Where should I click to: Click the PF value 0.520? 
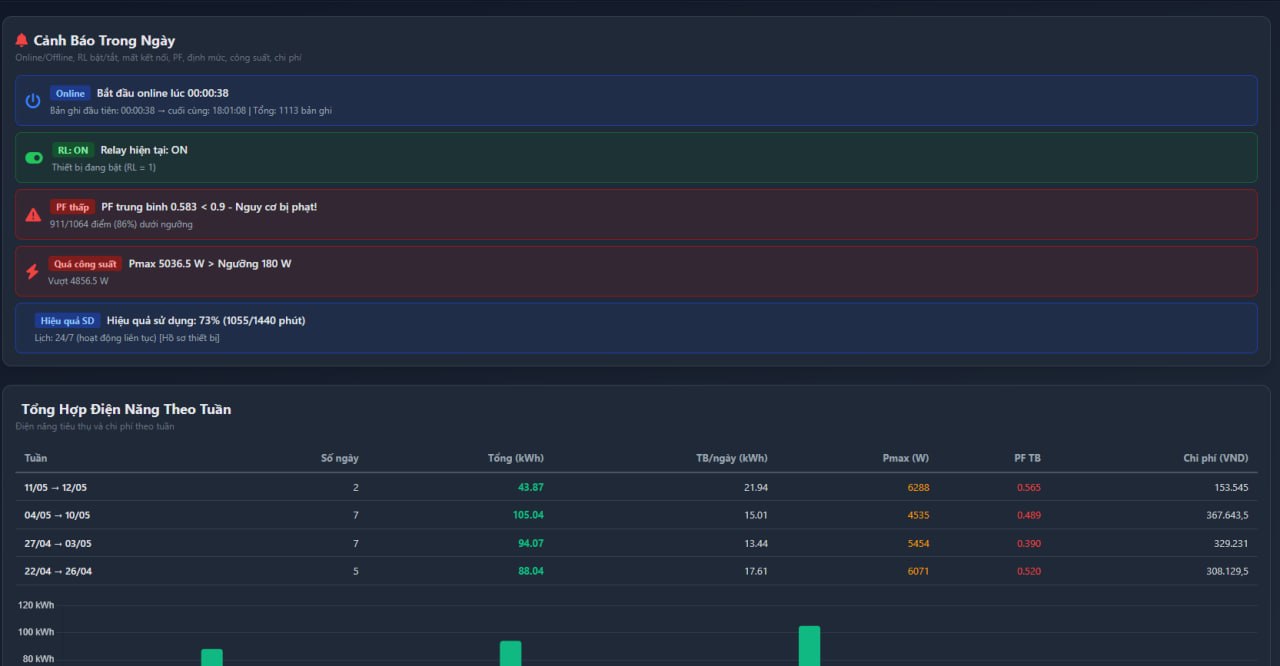1029,571
